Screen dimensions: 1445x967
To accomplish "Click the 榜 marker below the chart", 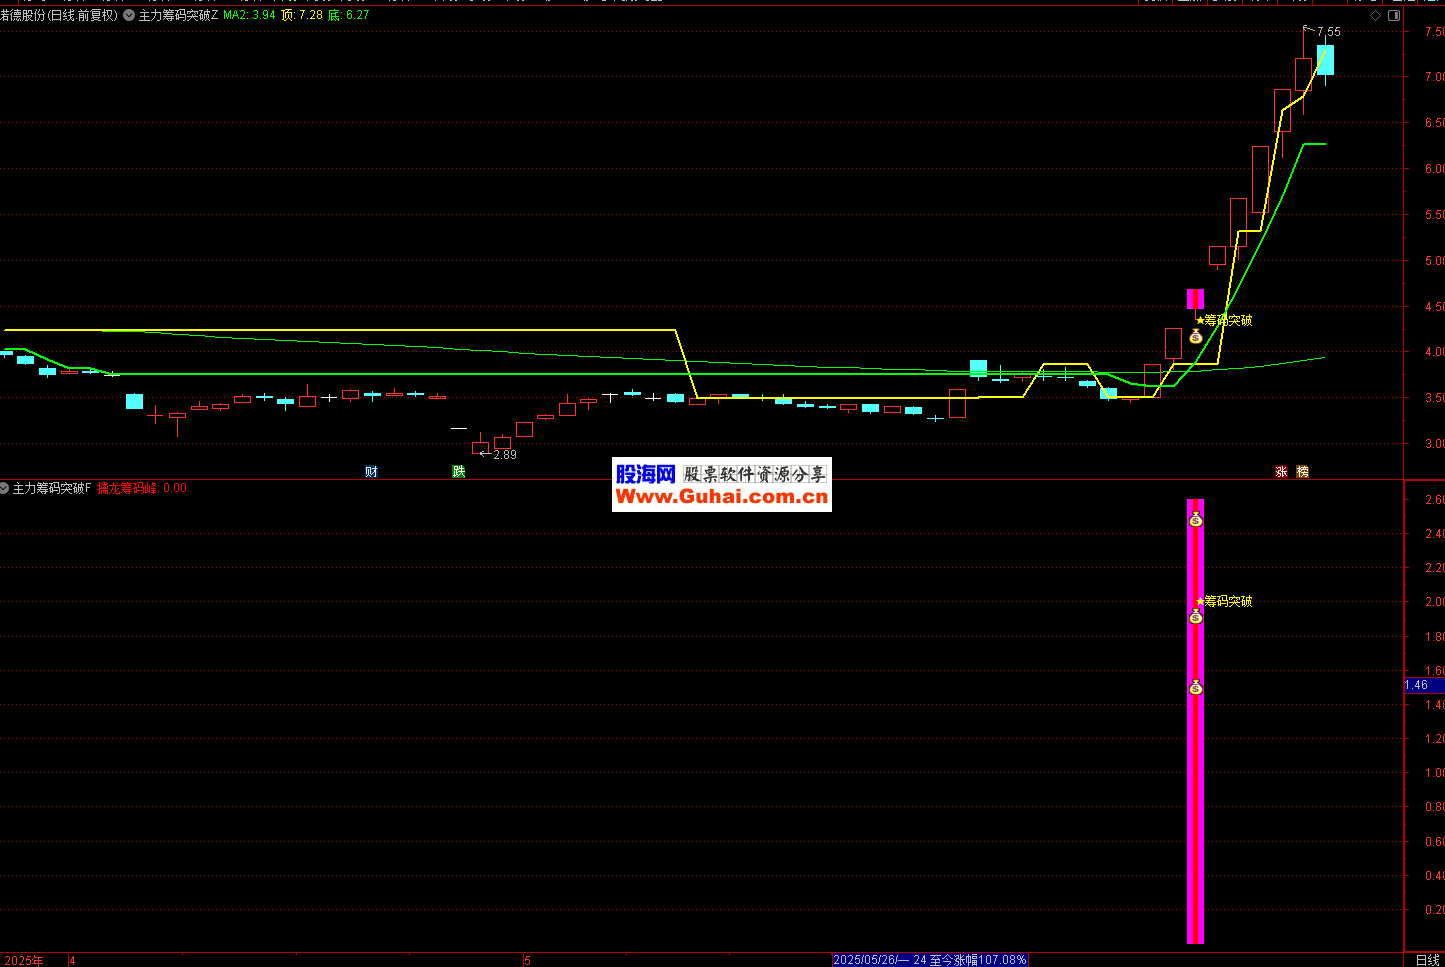I will point(1303,471).
